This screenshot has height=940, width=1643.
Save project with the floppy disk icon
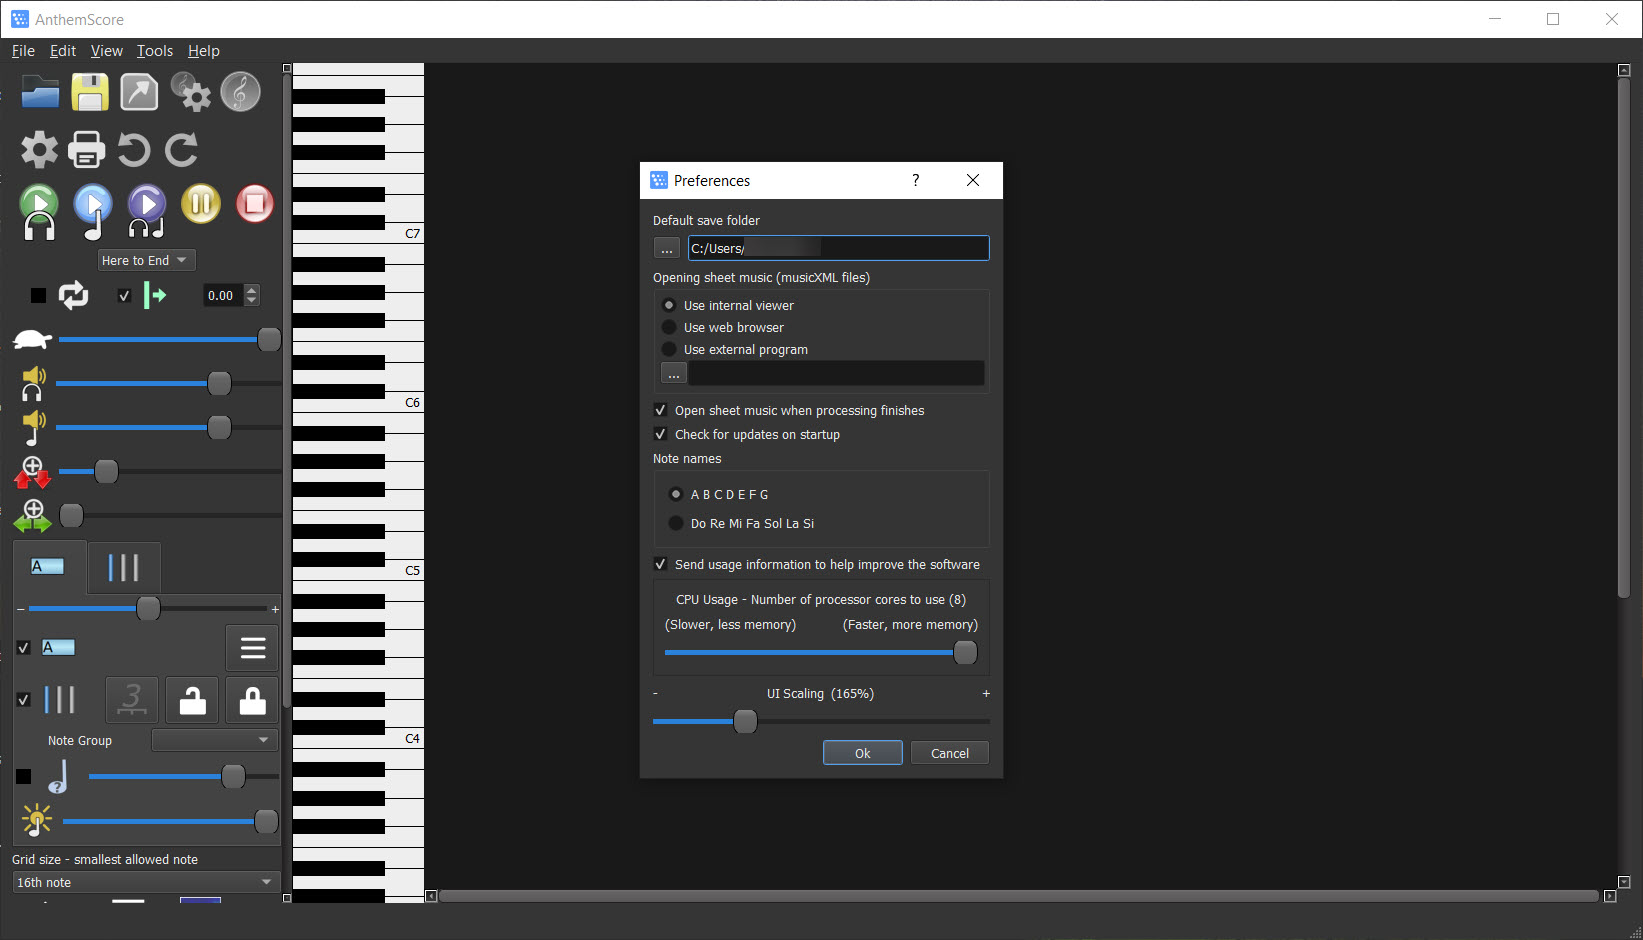tap(90, 93)
